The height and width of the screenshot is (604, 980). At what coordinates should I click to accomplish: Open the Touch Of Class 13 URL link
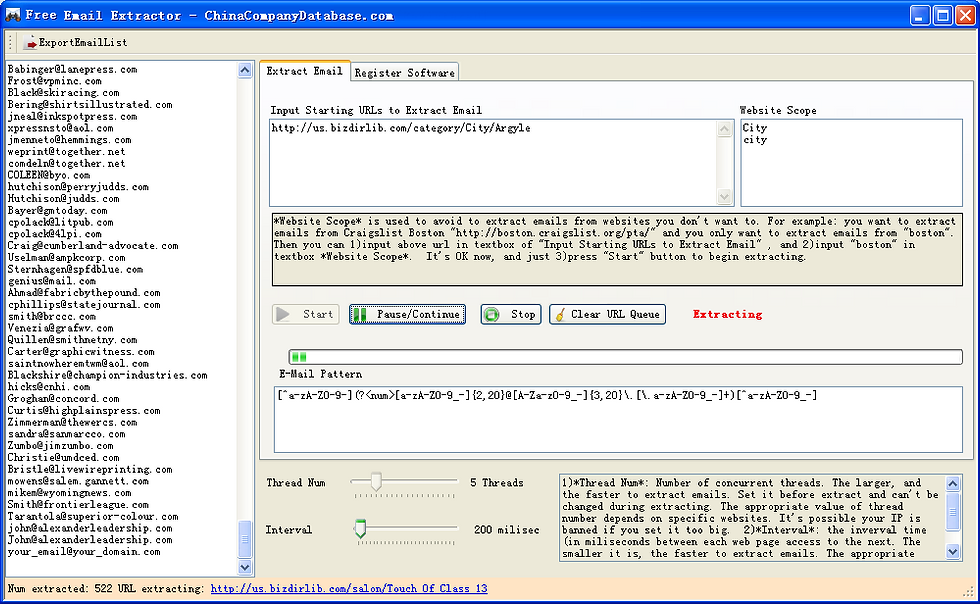349,588
